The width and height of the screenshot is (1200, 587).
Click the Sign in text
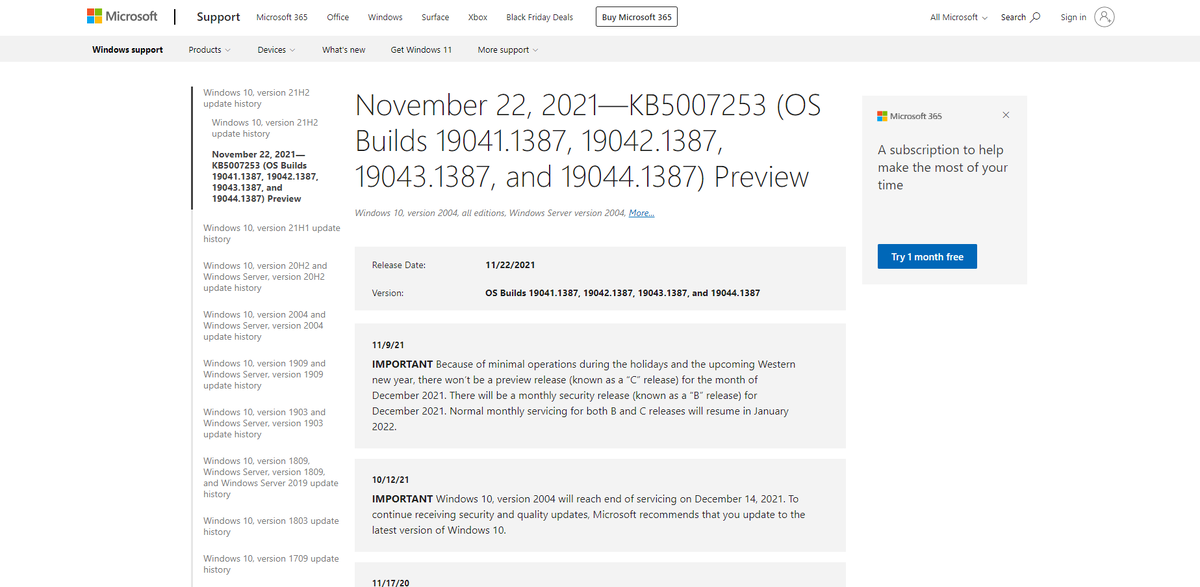tap(1073, 17)
